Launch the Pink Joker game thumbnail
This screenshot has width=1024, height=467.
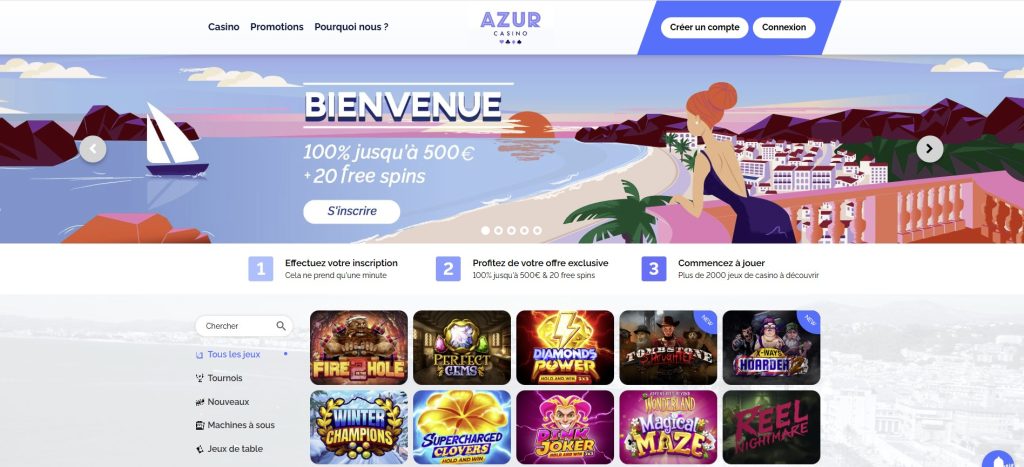(x=565, y=427)
